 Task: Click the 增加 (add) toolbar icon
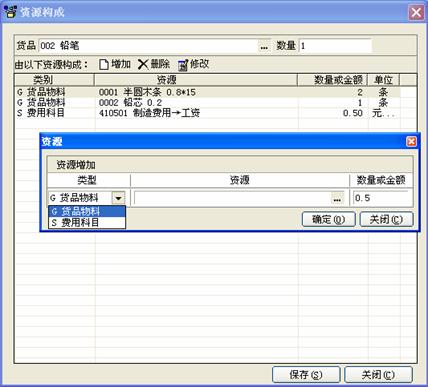[x=104, y=64]
